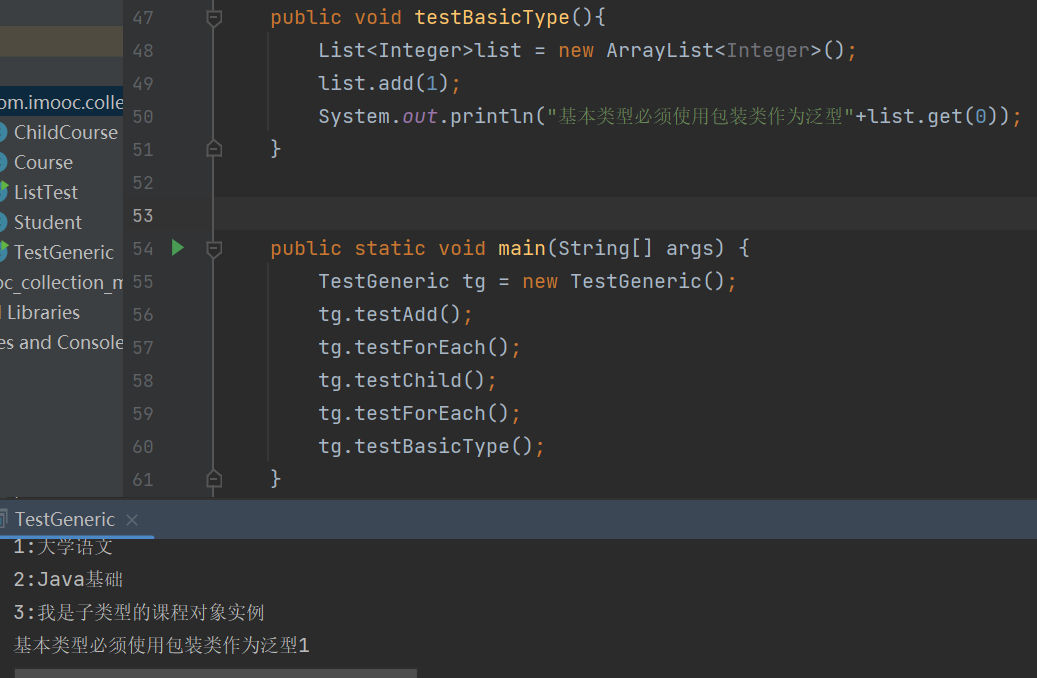Click the TestGeneric class icon in project tree
Image resolution: width=1037 pixels, height=678 pixels.
(3, 252)
